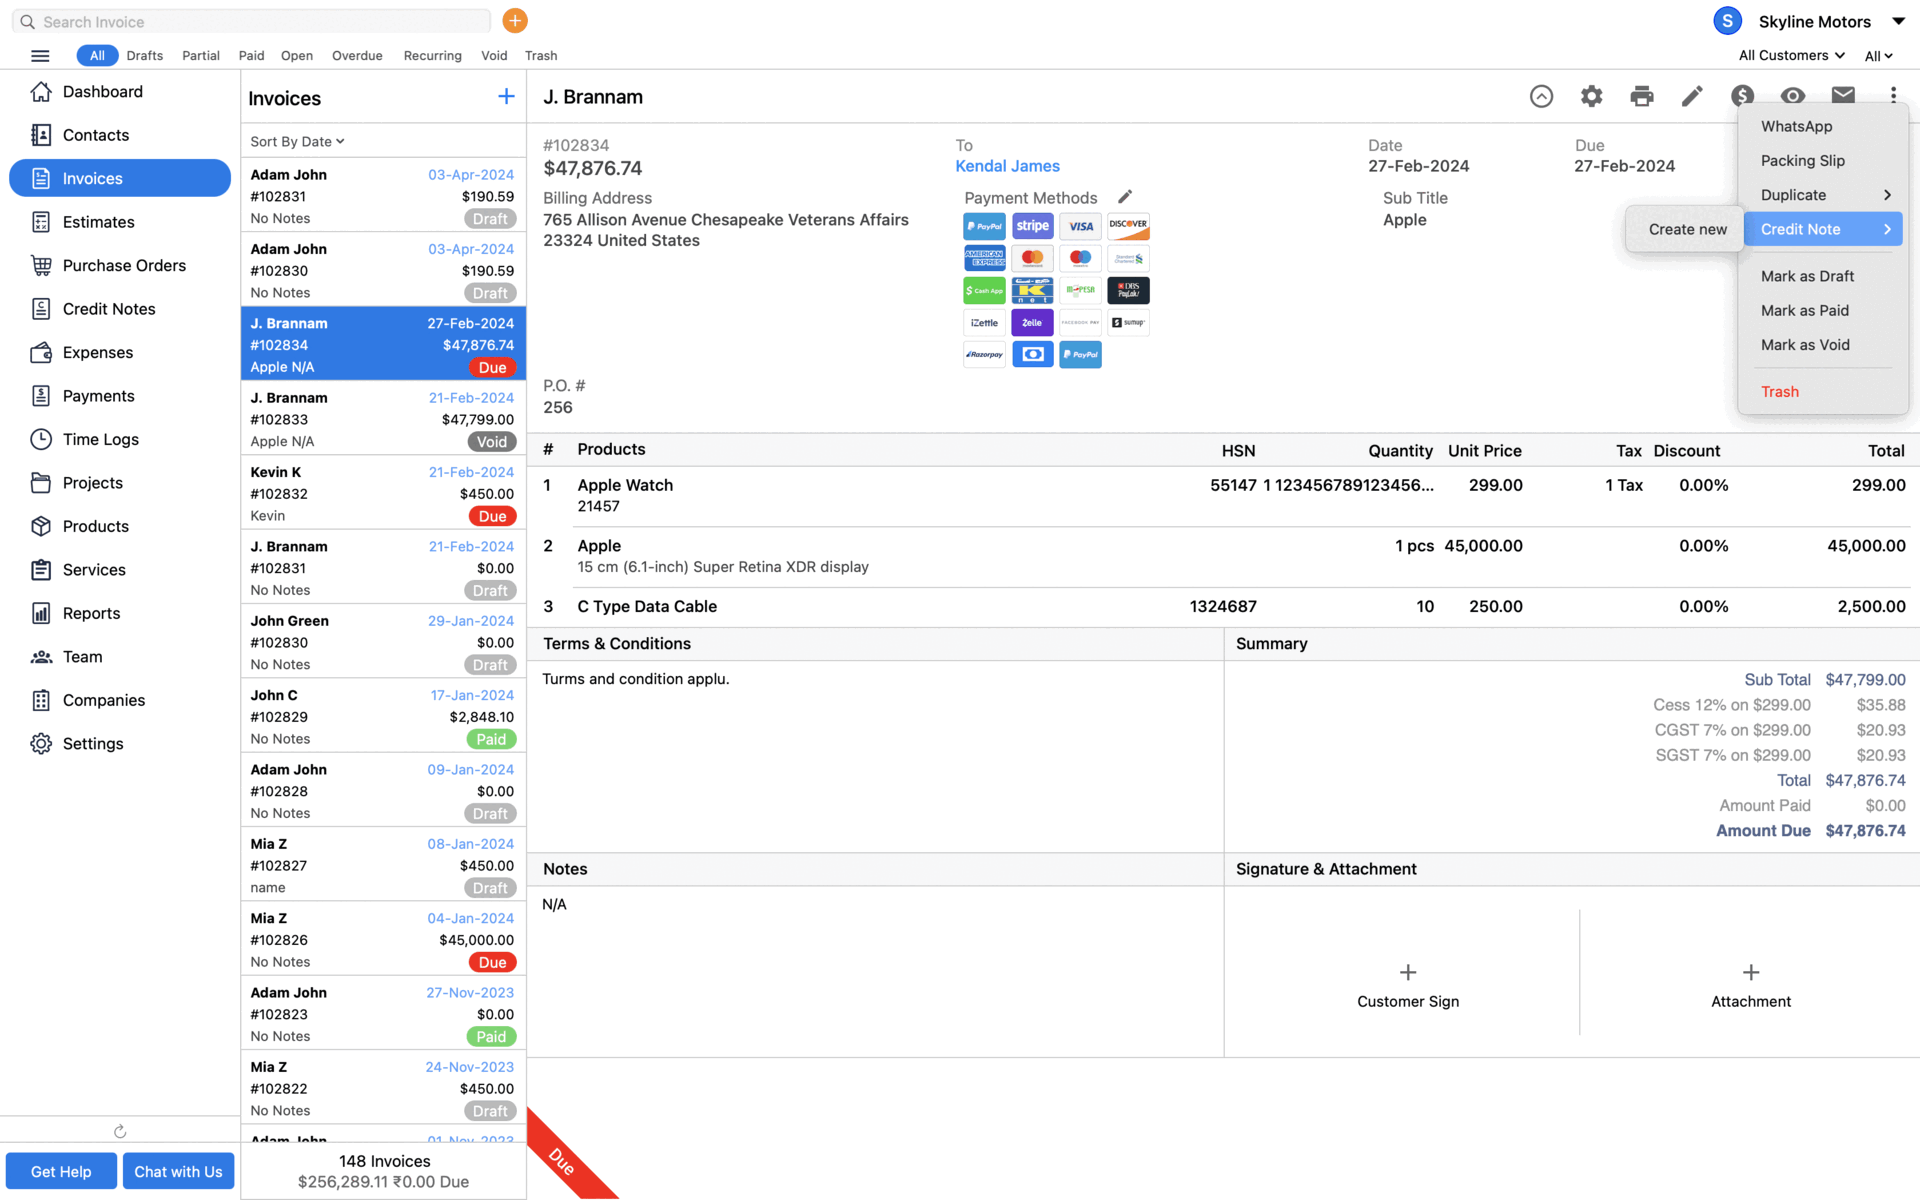Edit payment methods pencil icon
The width and height of the screenshot is (1920, 1200).
1125,197
